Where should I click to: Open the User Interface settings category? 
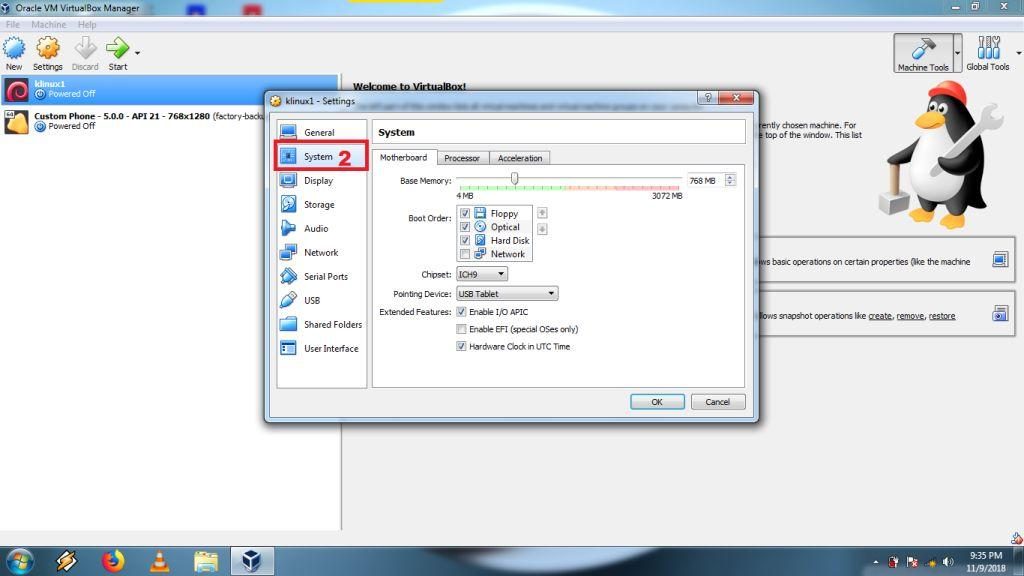[321, 348]
